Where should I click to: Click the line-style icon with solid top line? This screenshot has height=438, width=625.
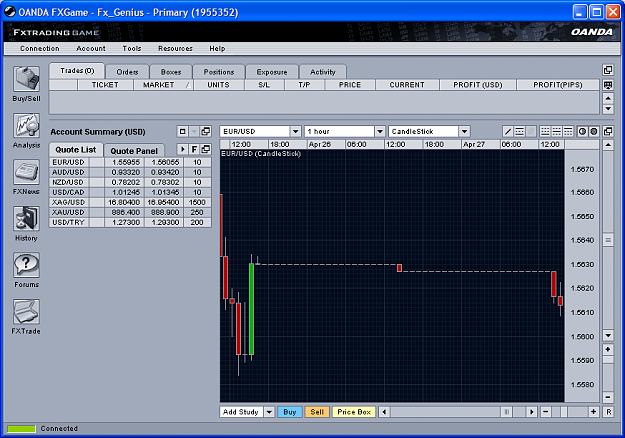(x=568, y=132)
